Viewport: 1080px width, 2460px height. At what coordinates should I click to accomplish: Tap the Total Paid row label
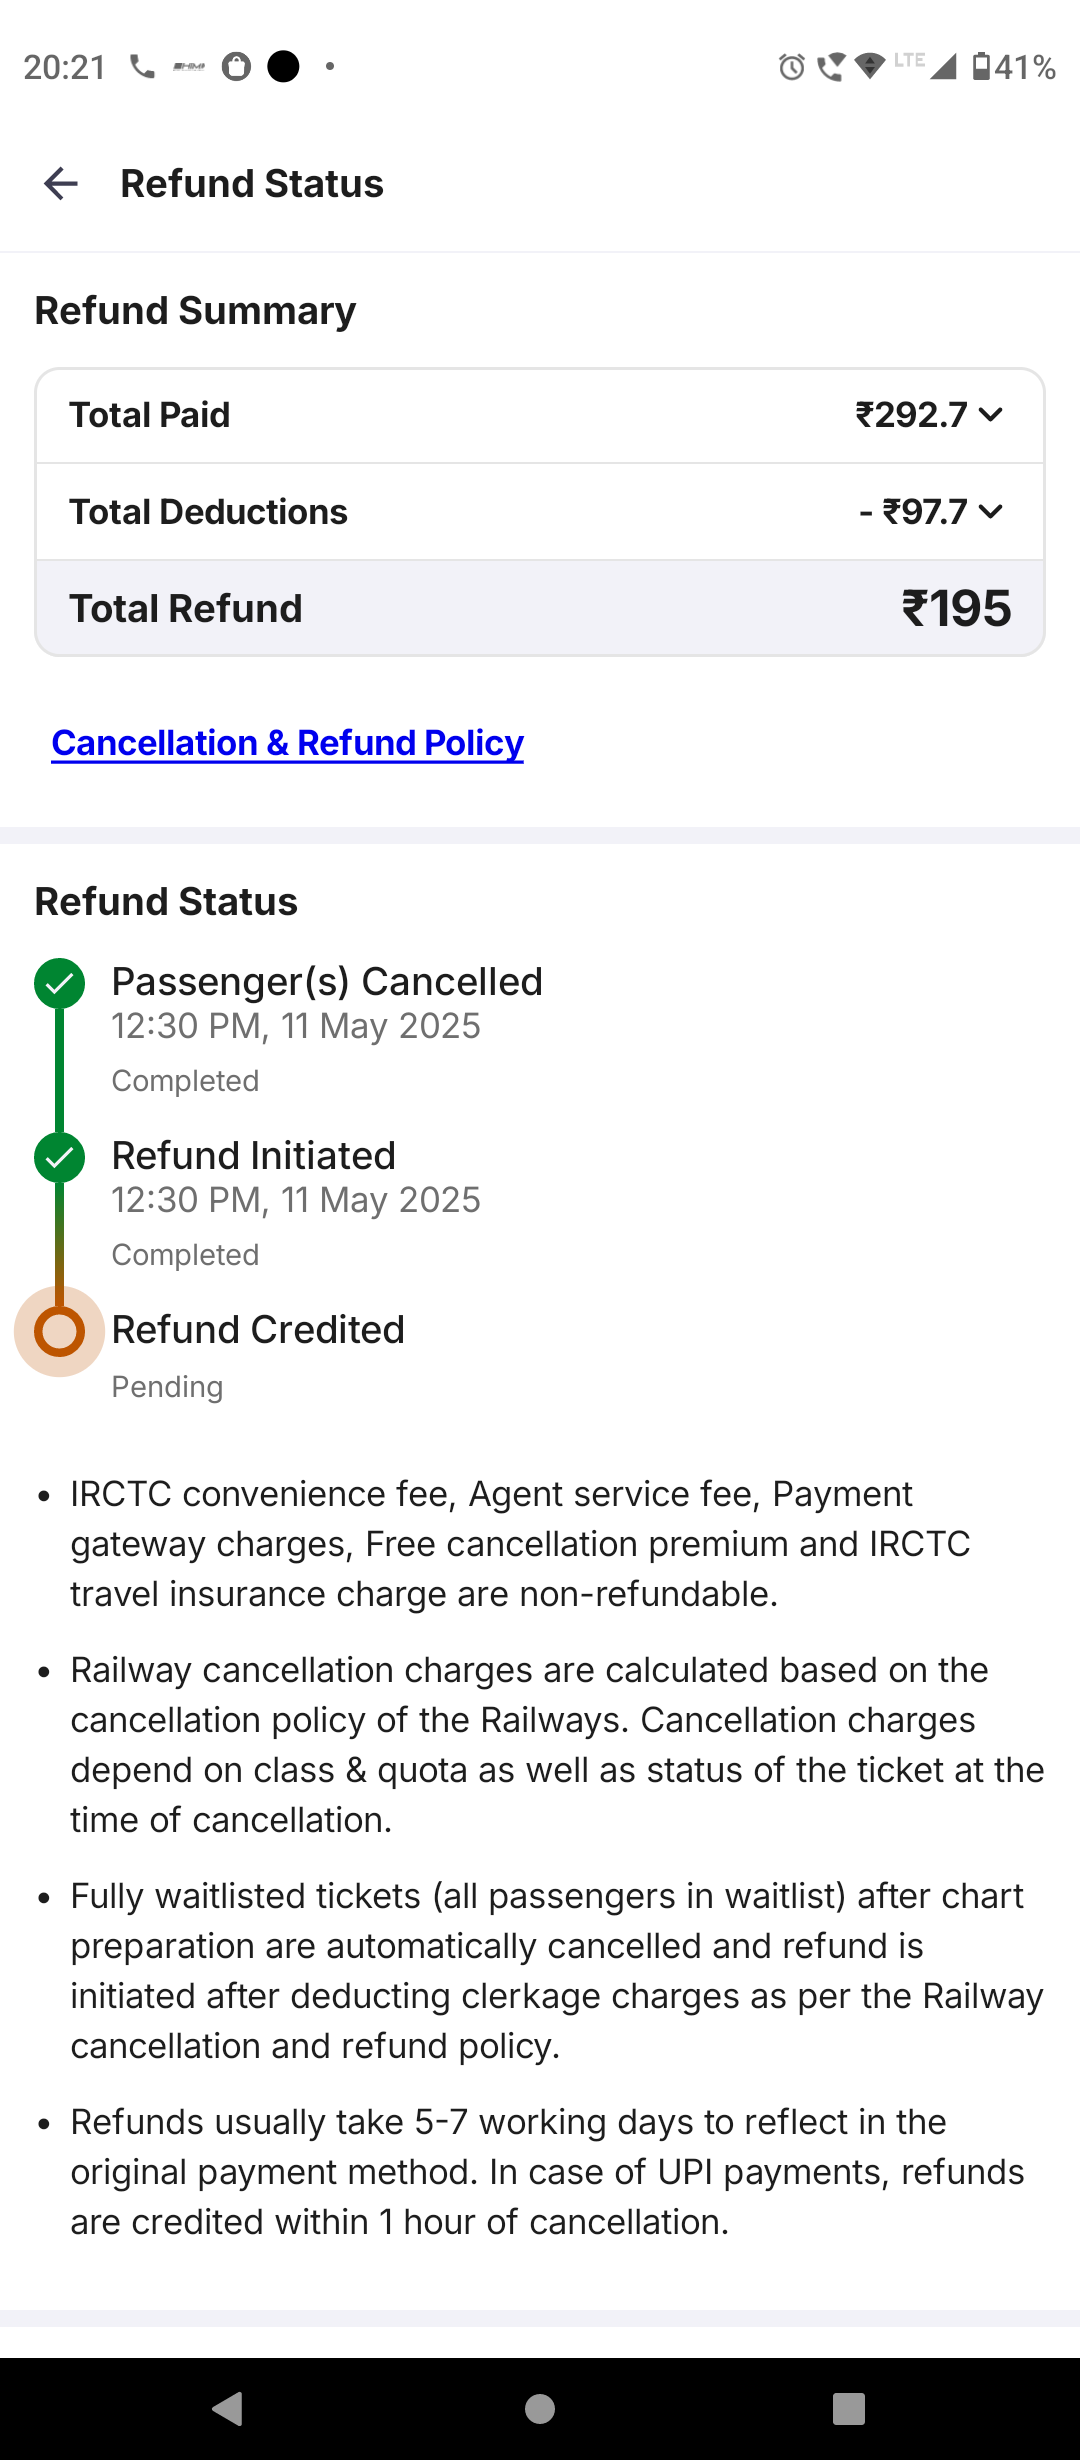(150, 415)
